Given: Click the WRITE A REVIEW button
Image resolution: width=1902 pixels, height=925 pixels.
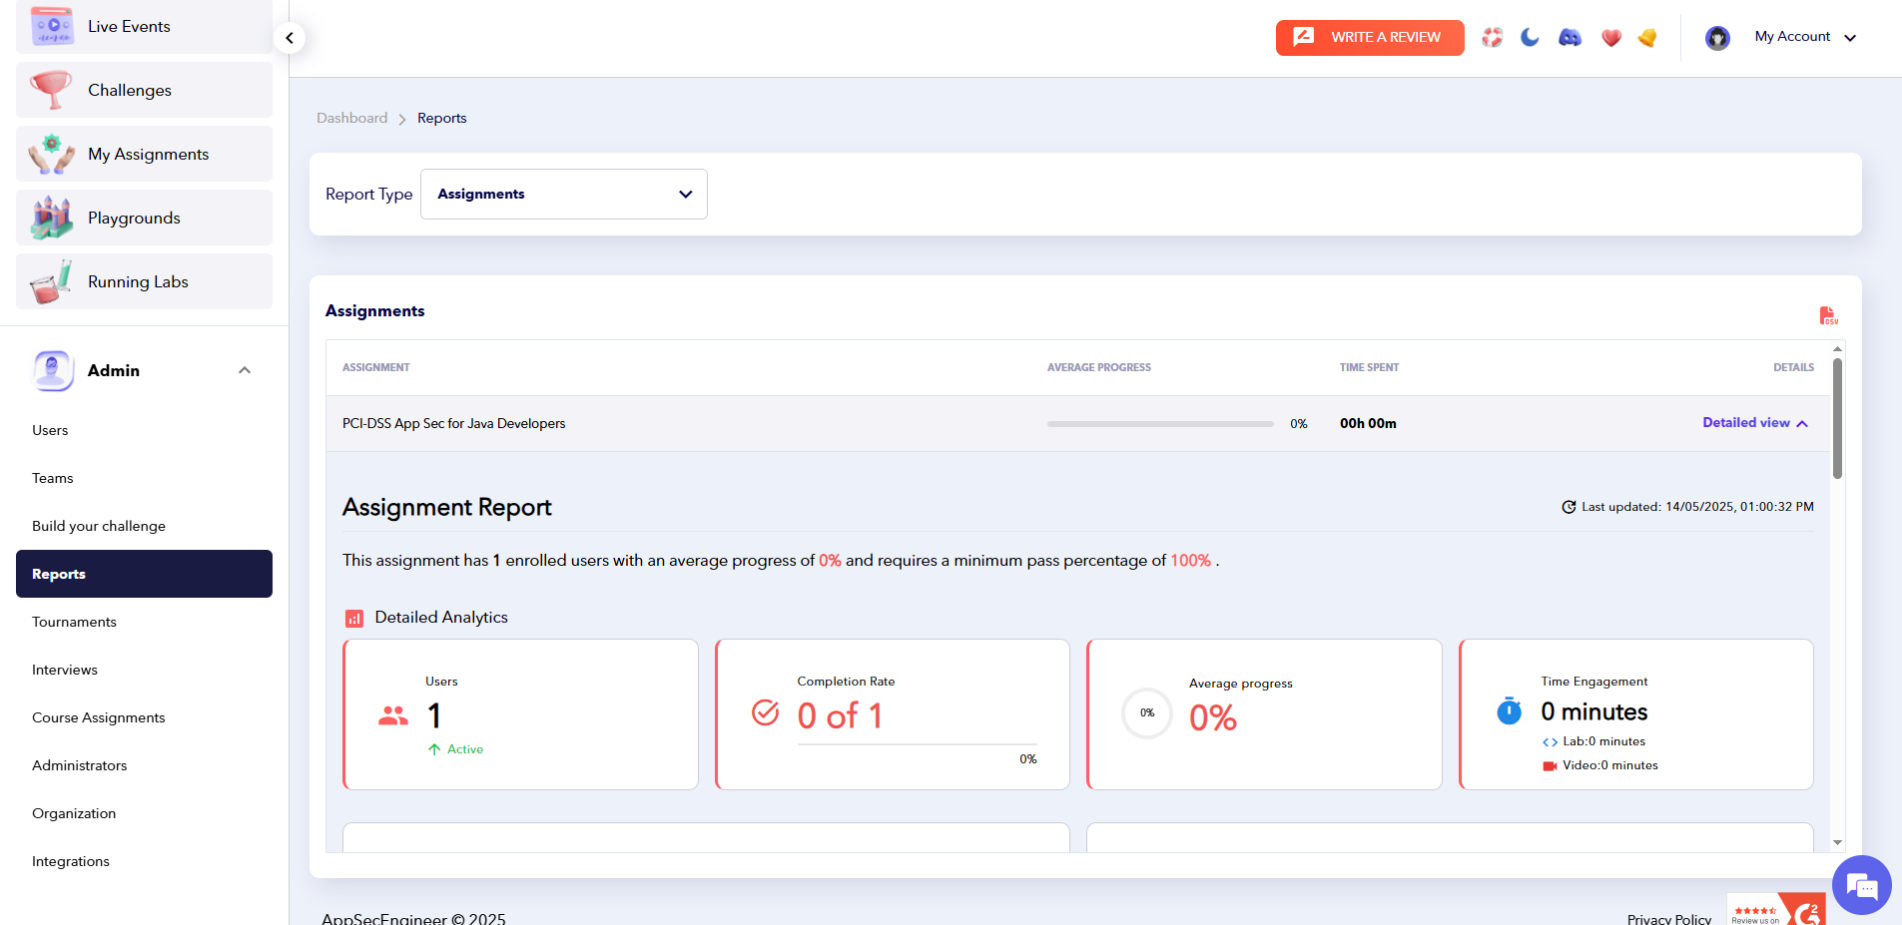Looking at the screenshot, I should click(x=1369, y=37).
